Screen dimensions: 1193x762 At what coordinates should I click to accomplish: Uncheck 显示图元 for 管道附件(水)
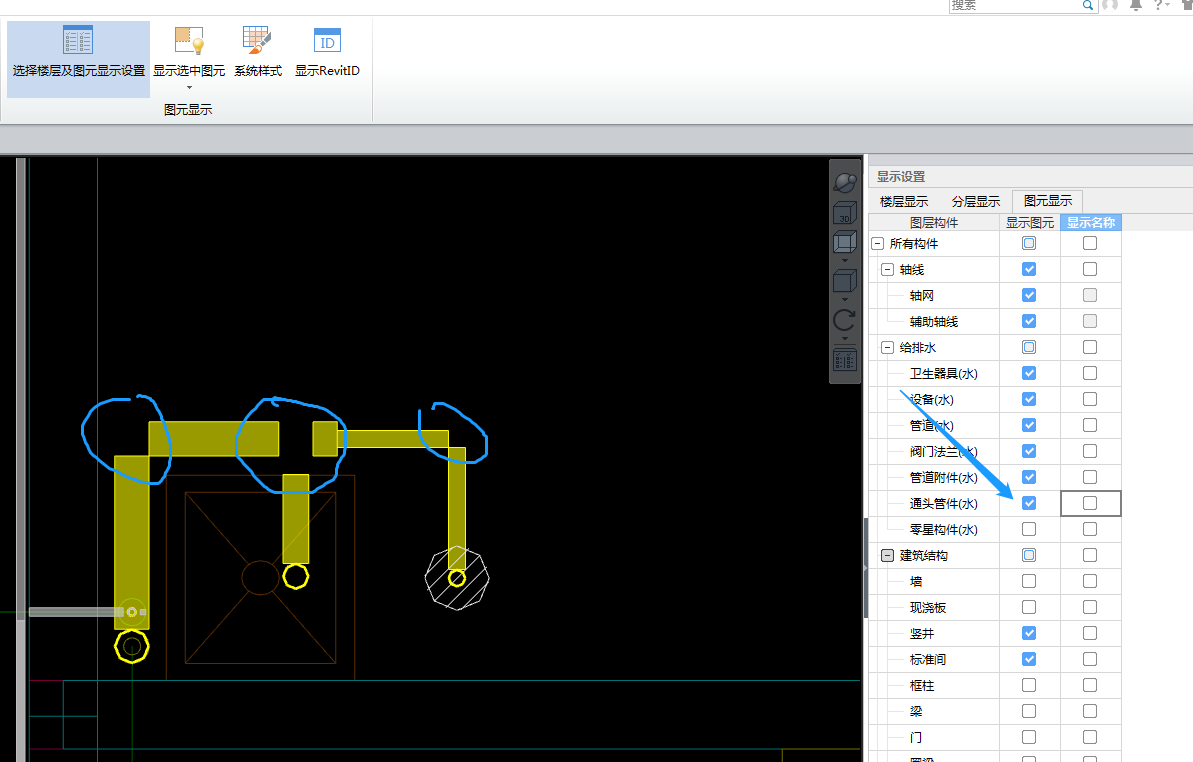pyautogui.click(x=1029, y=477)
